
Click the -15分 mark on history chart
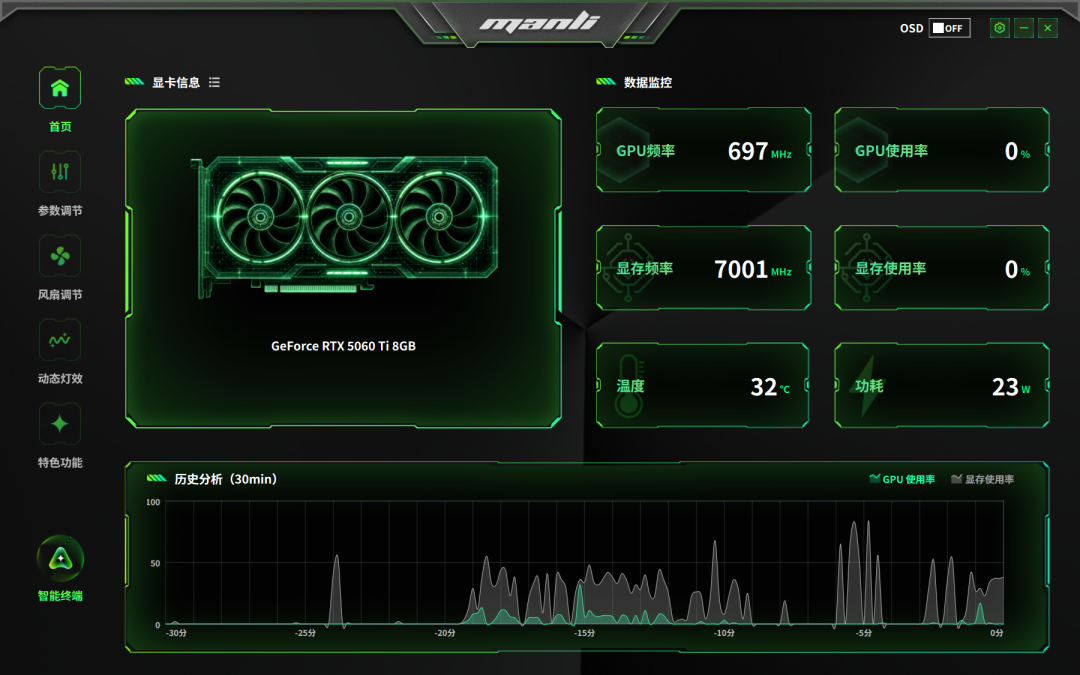584,633
